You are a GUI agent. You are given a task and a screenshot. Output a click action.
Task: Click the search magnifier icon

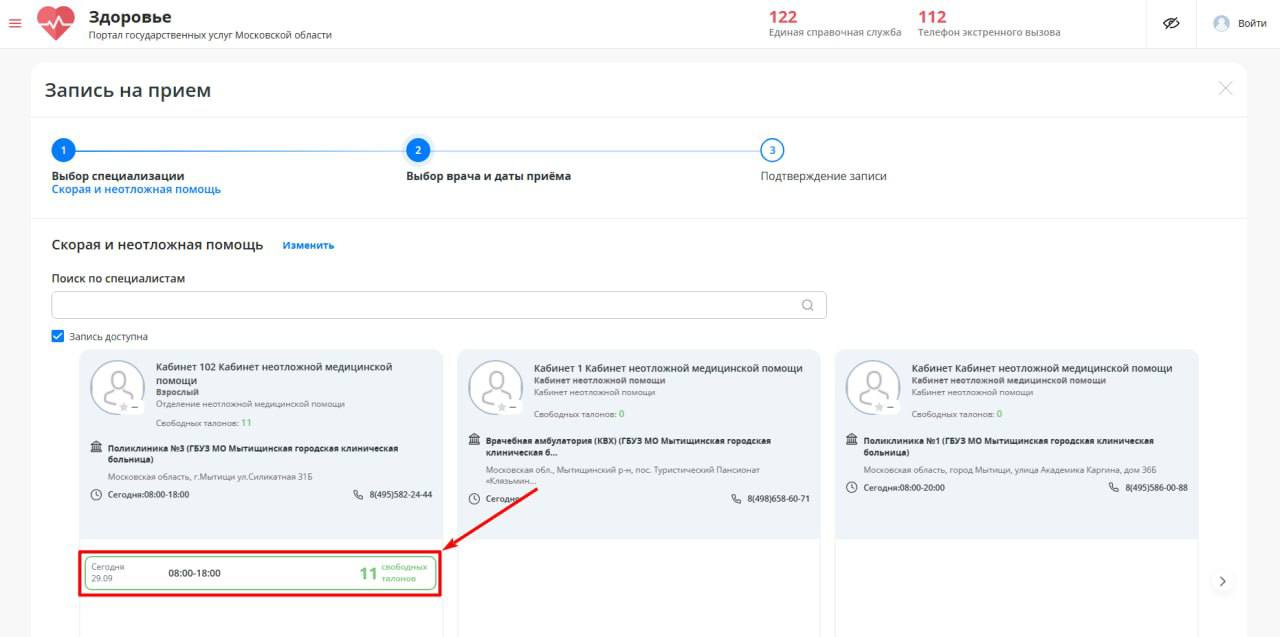click(x=807, y=306)
